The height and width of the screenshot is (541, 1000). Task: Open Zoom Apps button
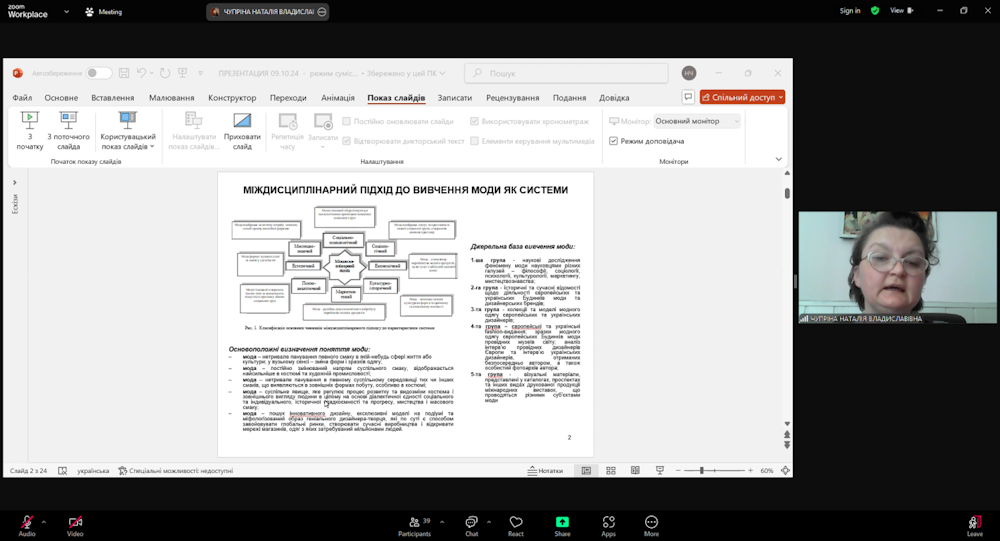click(x=608, y=526)
